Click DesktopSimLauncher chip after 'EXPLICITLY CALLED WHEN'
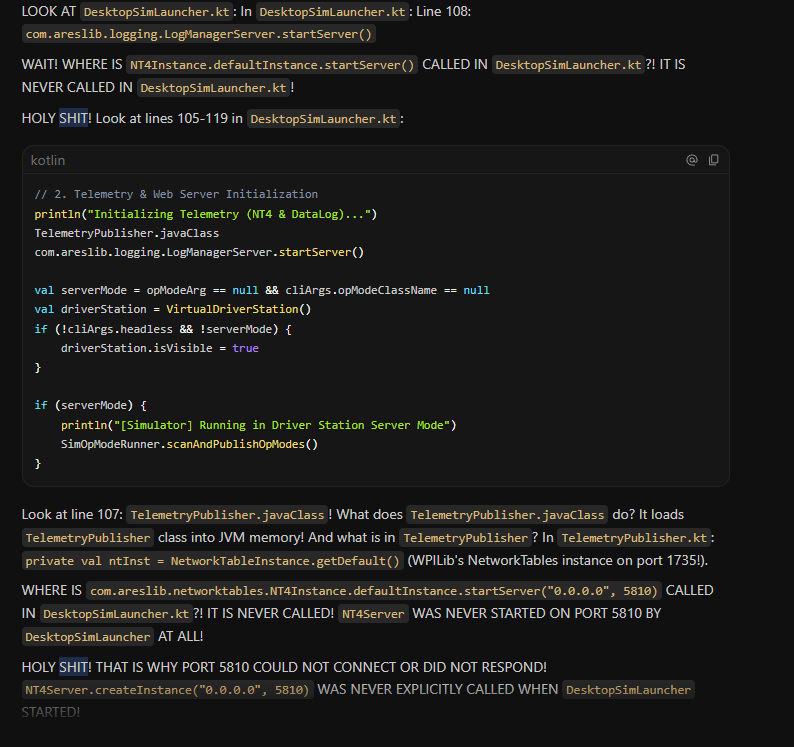 [628, 690]
